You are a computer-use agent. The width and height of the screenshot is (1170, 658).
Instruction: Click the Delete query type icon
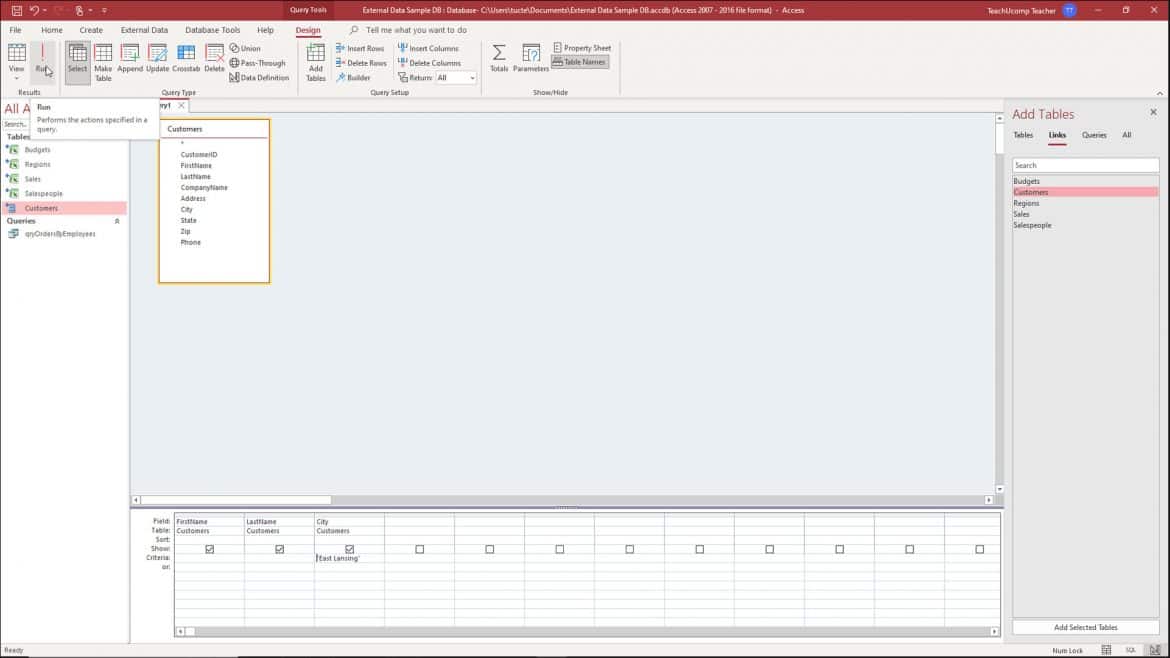[x=214, y=59]
